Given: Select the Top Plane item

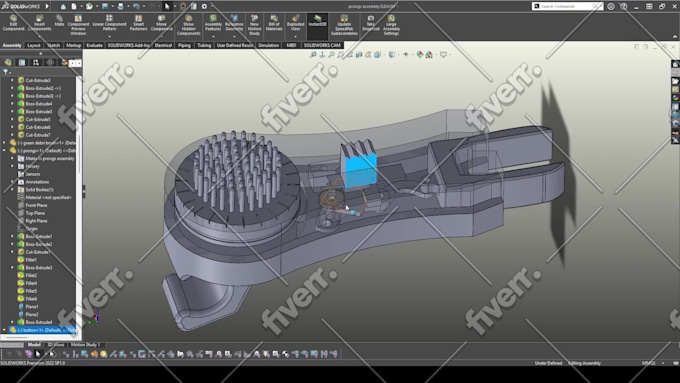Looking at the screenshot, I should click(35, 213).
